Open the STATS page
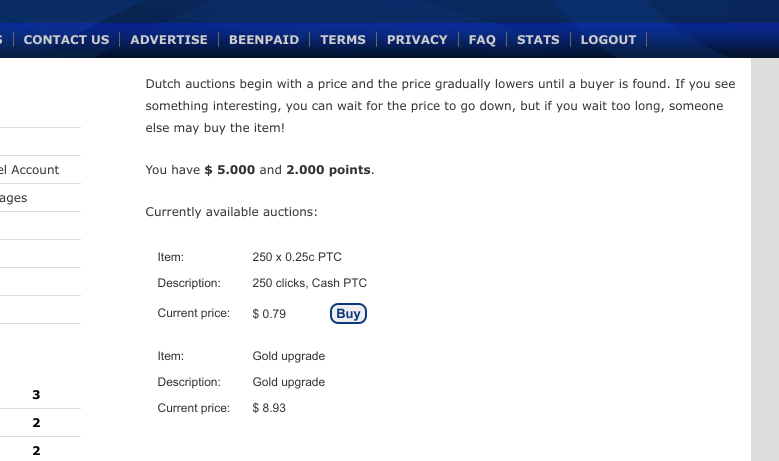 538,40
